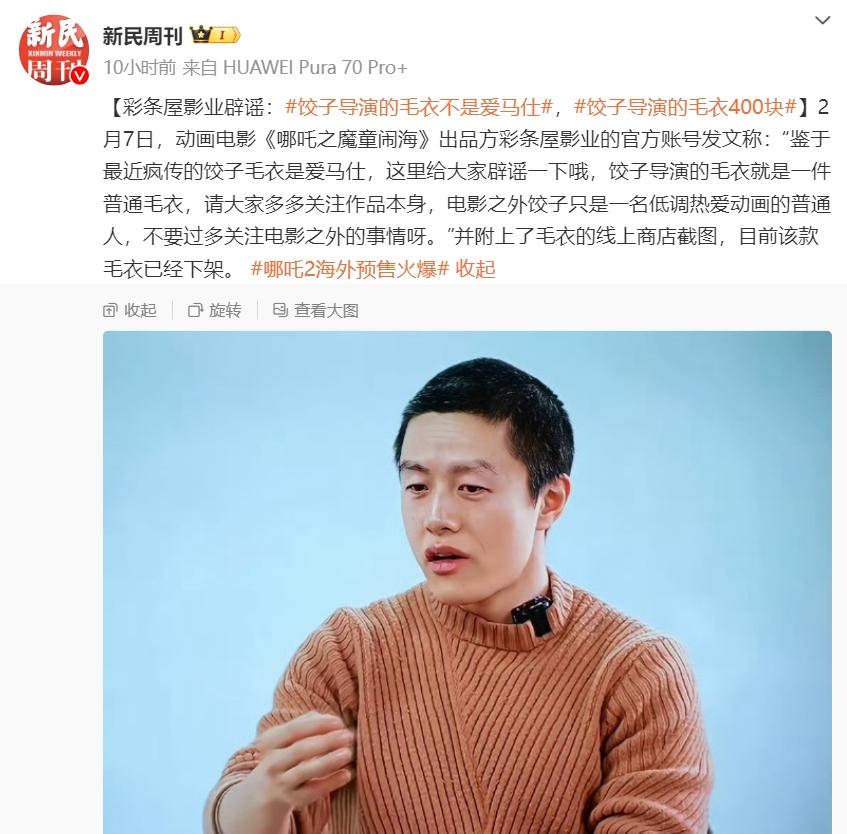
Task: Click the red verified badge on avatar
Action: click(x=80, y=76)
